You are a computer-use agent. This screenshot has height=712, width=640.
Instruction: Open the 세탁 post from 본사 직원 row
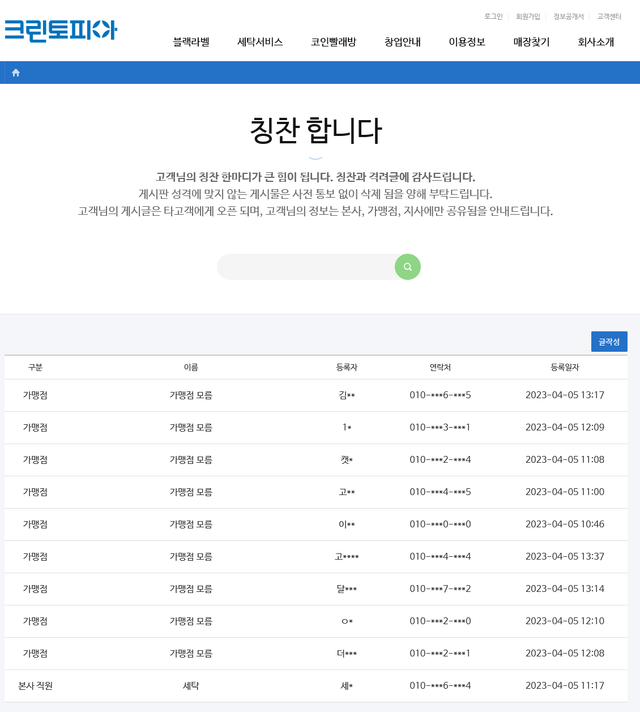click(x=191, y=686)
